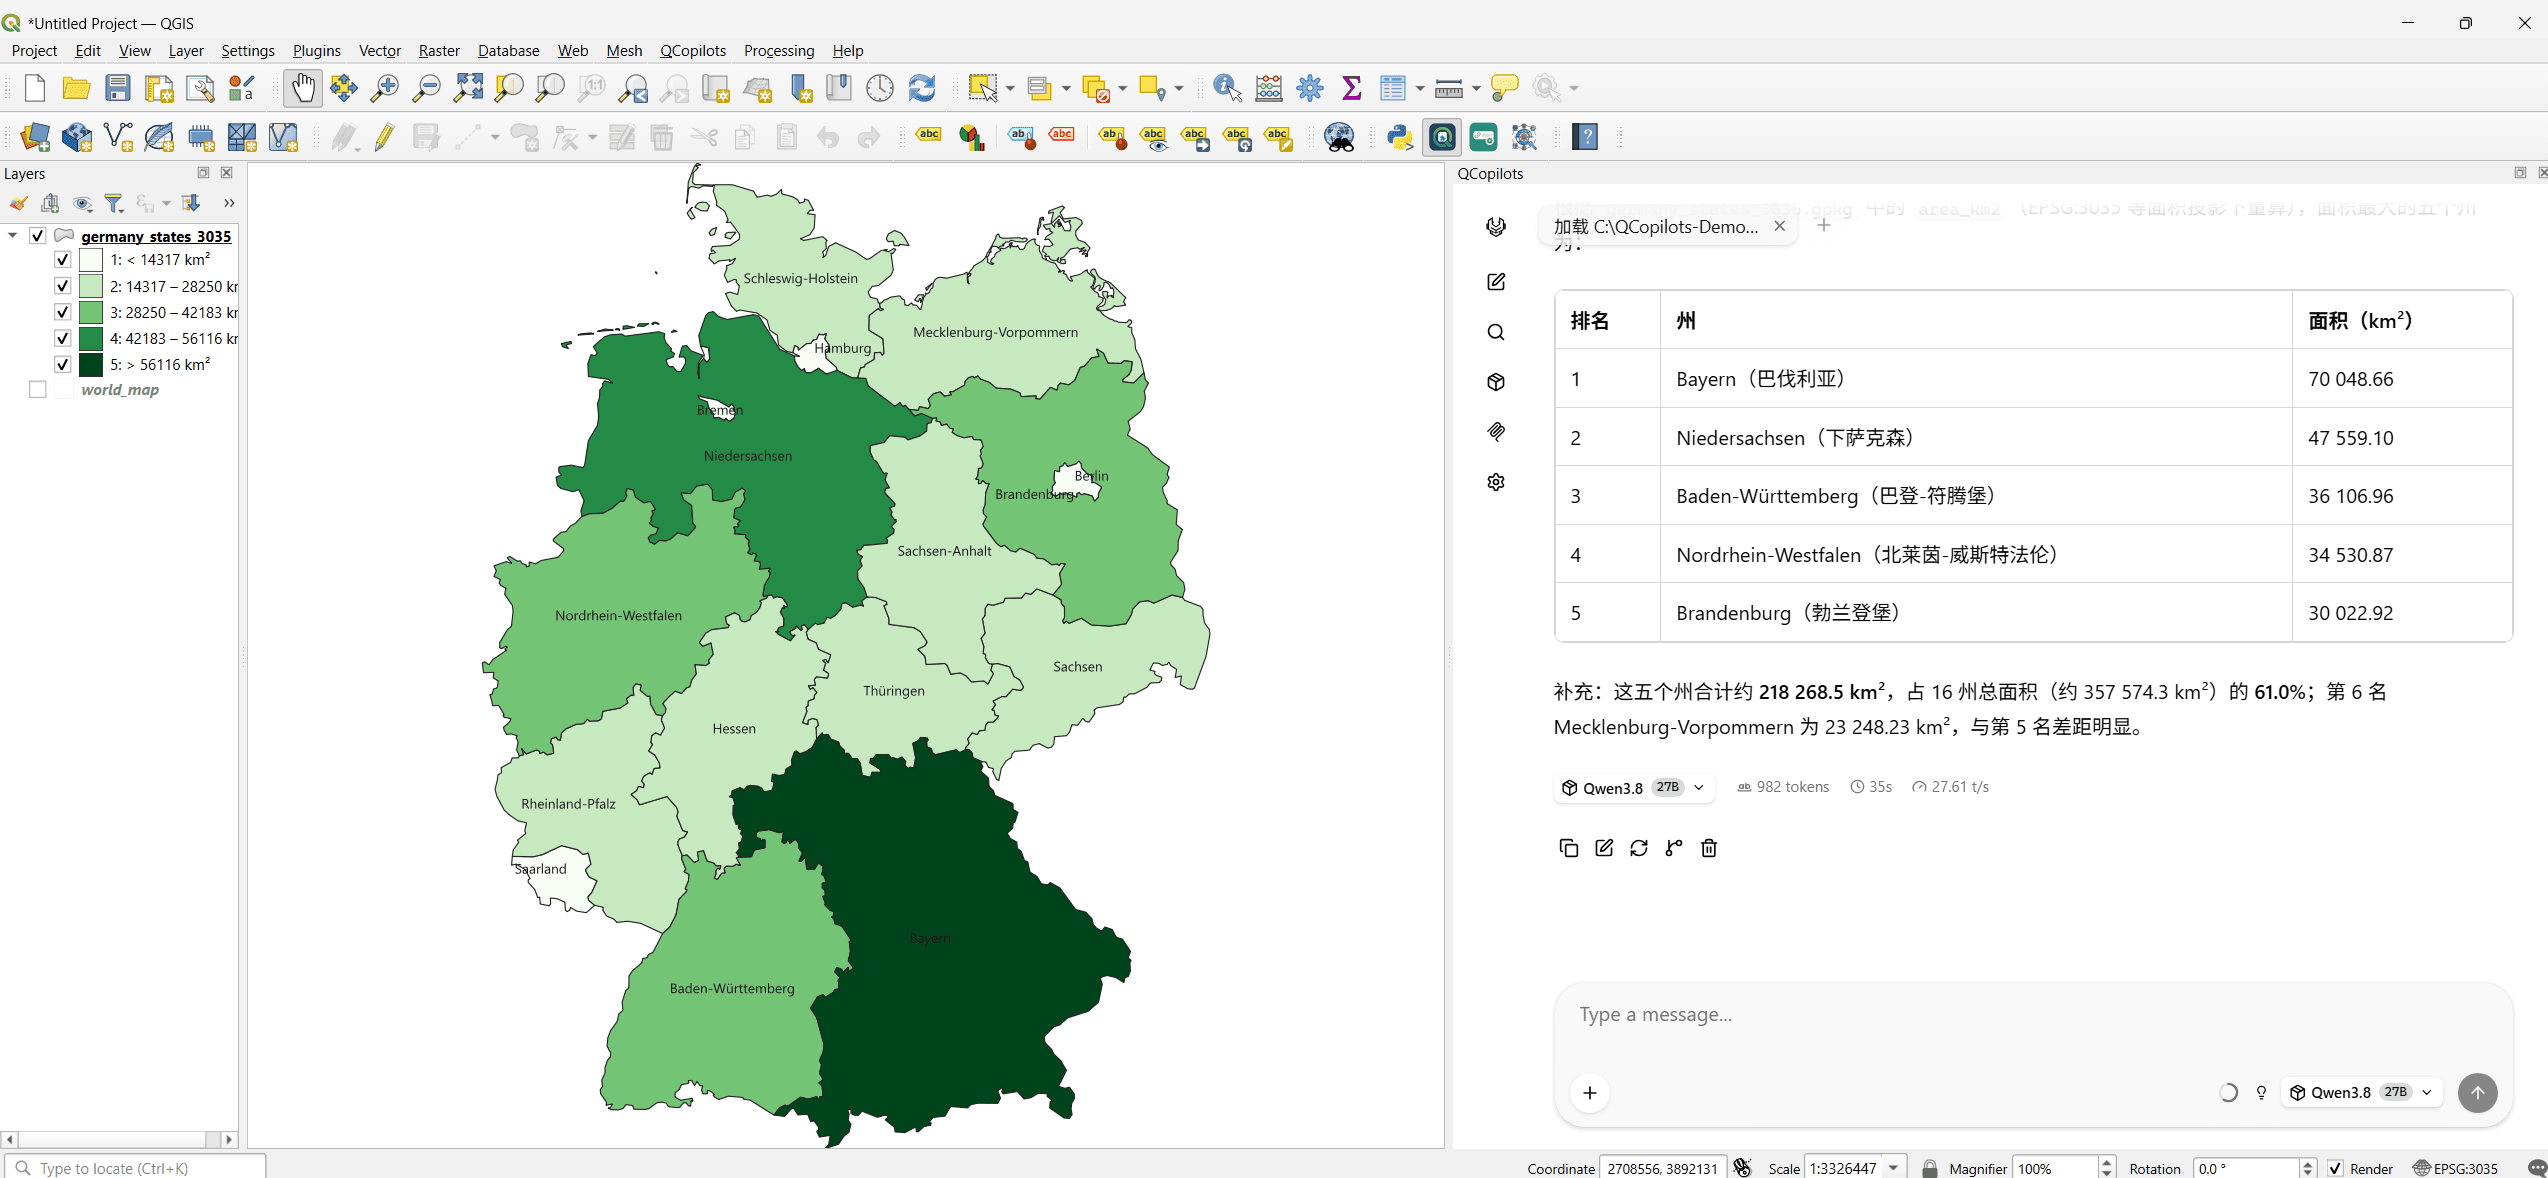
Task: Open QCopilots search sidebar icon
Action: pyautogui.click(x=1496, y=332)
